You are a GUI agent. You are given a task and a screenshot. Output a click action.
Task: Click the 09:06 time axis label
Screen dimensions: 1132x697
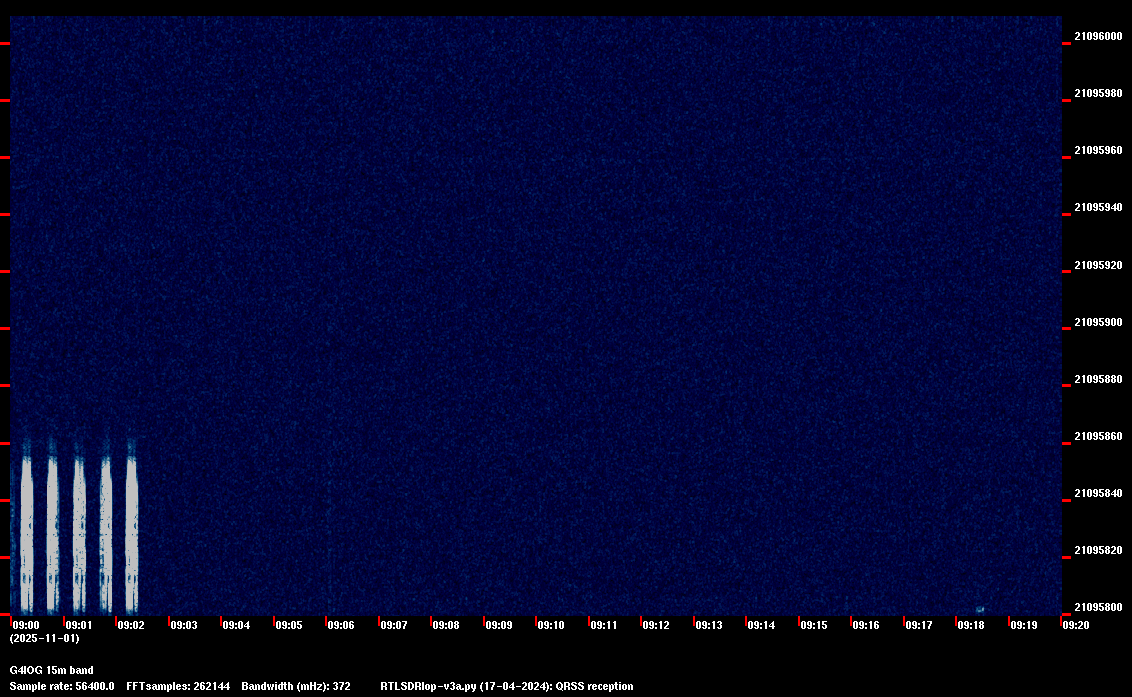(341, 625)
